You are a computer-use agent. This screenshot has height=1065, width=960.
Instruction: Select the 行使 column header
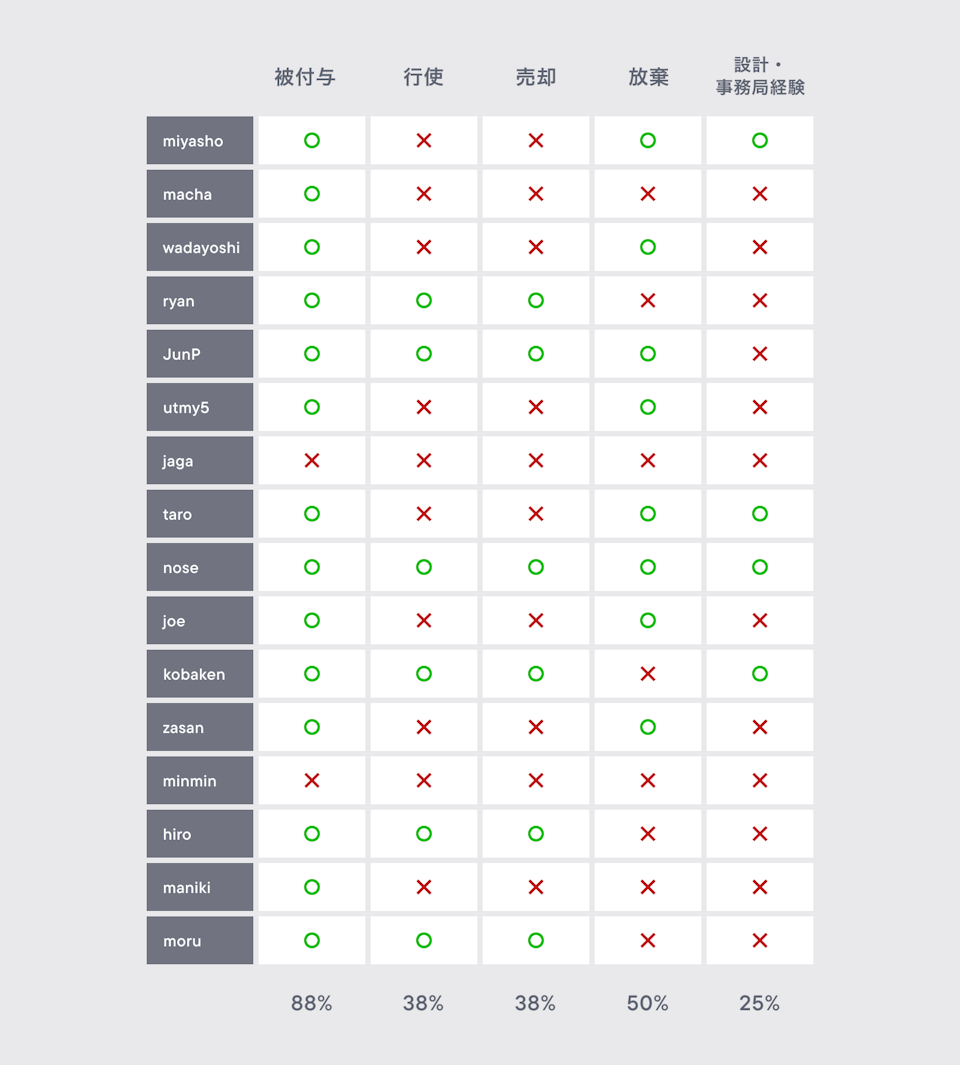424,78
